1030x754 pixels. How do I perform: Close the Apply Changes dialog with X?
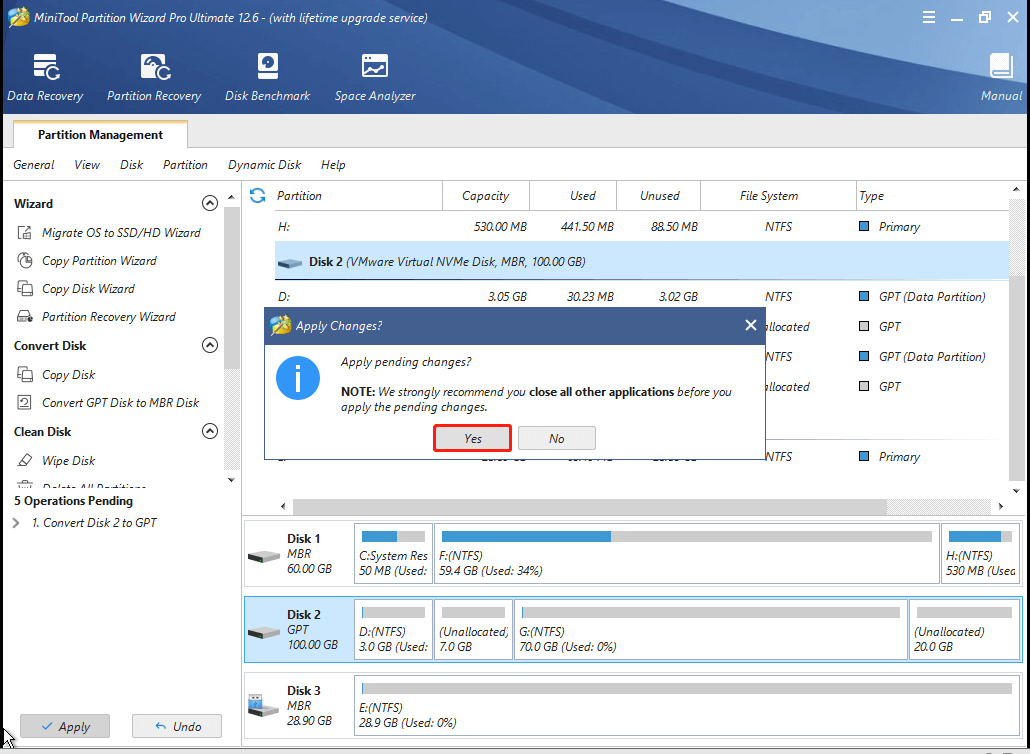pyautogui.click(x=751, y=325)
